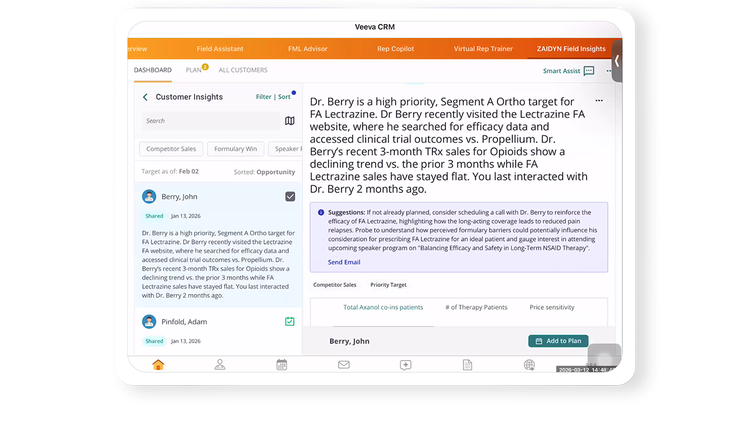Toggle planned calendar check for Pinfold, Adam
750x421 pixels.
(289, 321)
